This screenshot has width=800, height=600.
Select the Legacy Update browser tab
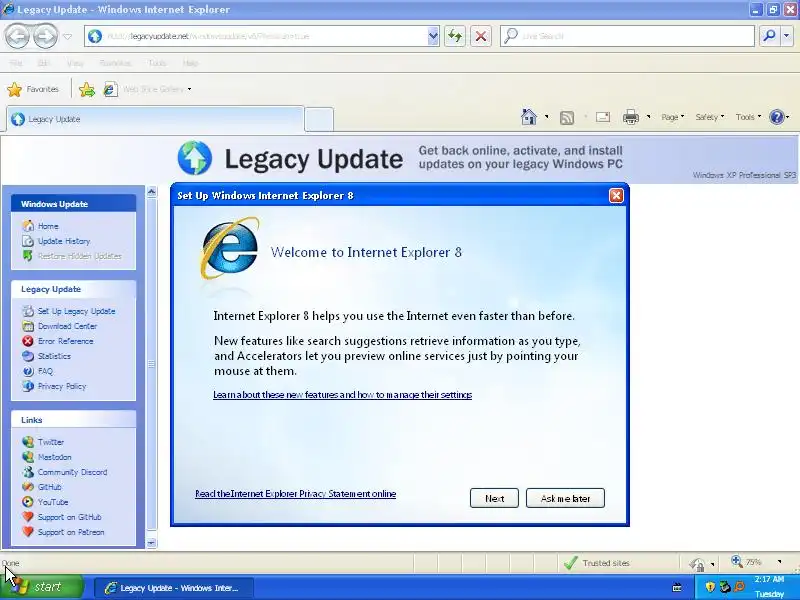click(155, 119)
